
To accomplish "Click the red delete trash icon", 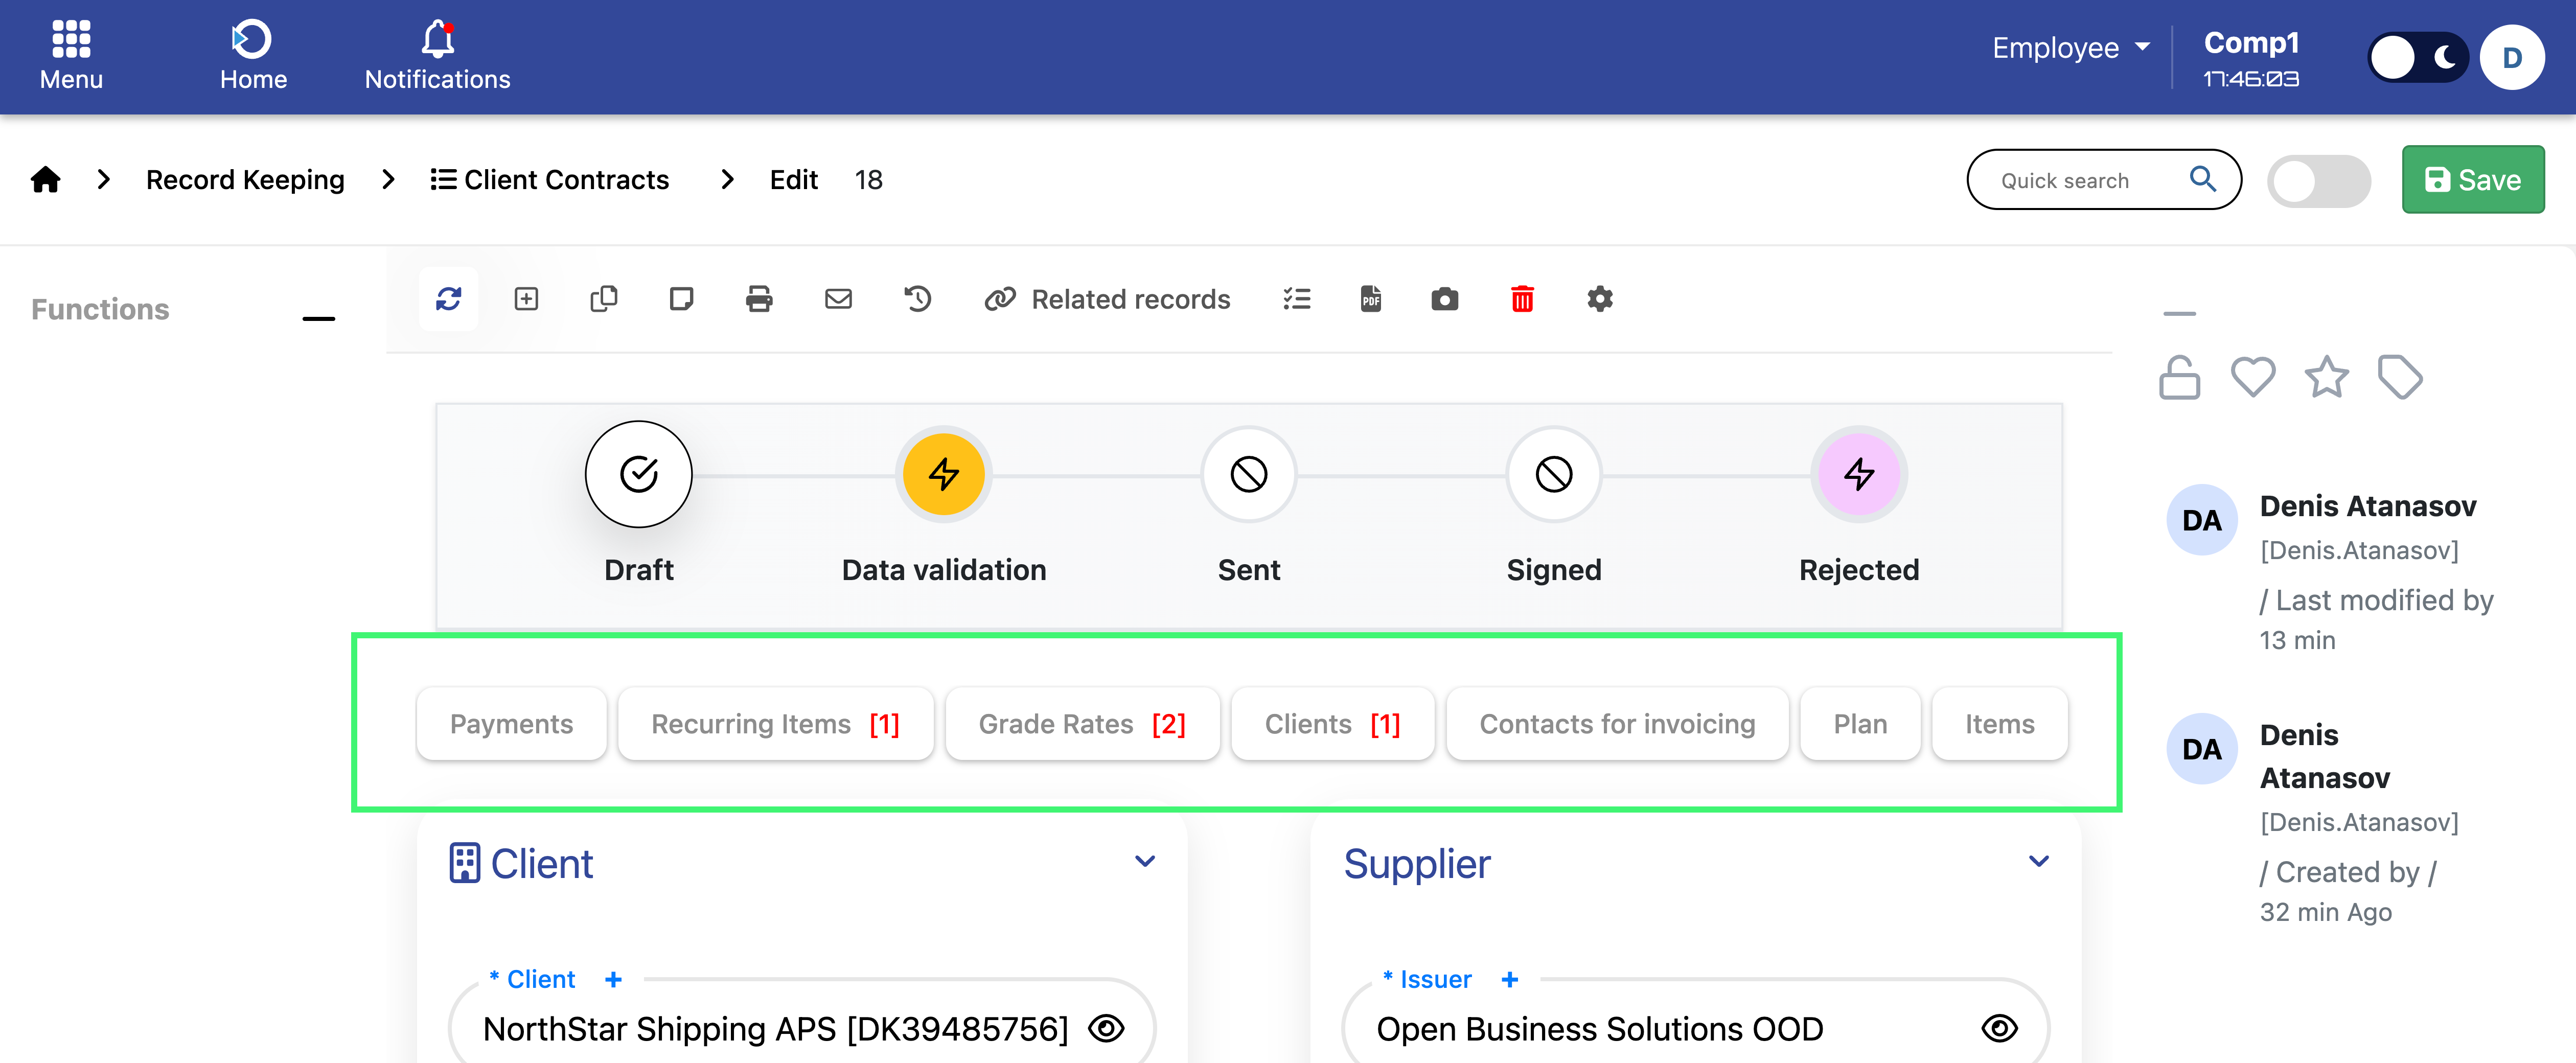I will pyautogui.click(x=1522, y=299).
